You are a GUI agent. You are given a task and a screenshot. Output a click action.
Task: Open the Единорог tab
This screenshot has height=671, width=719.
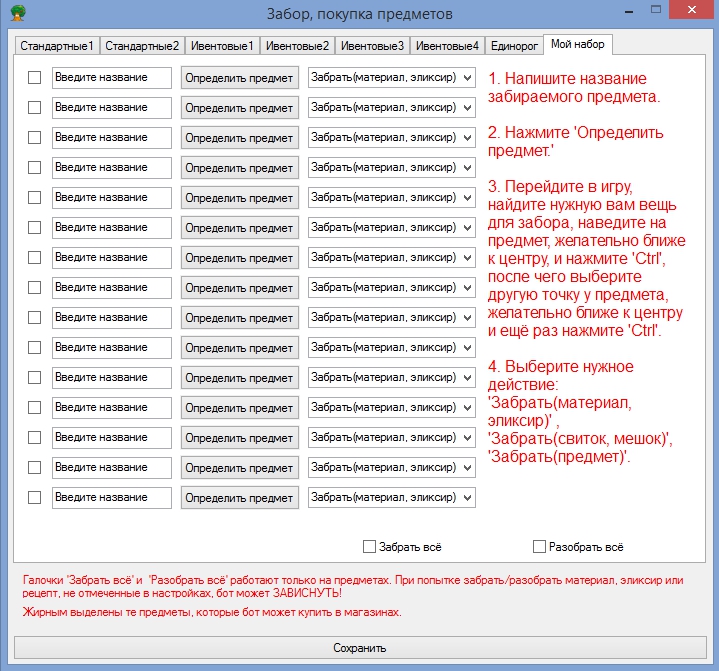click(514, 46)
